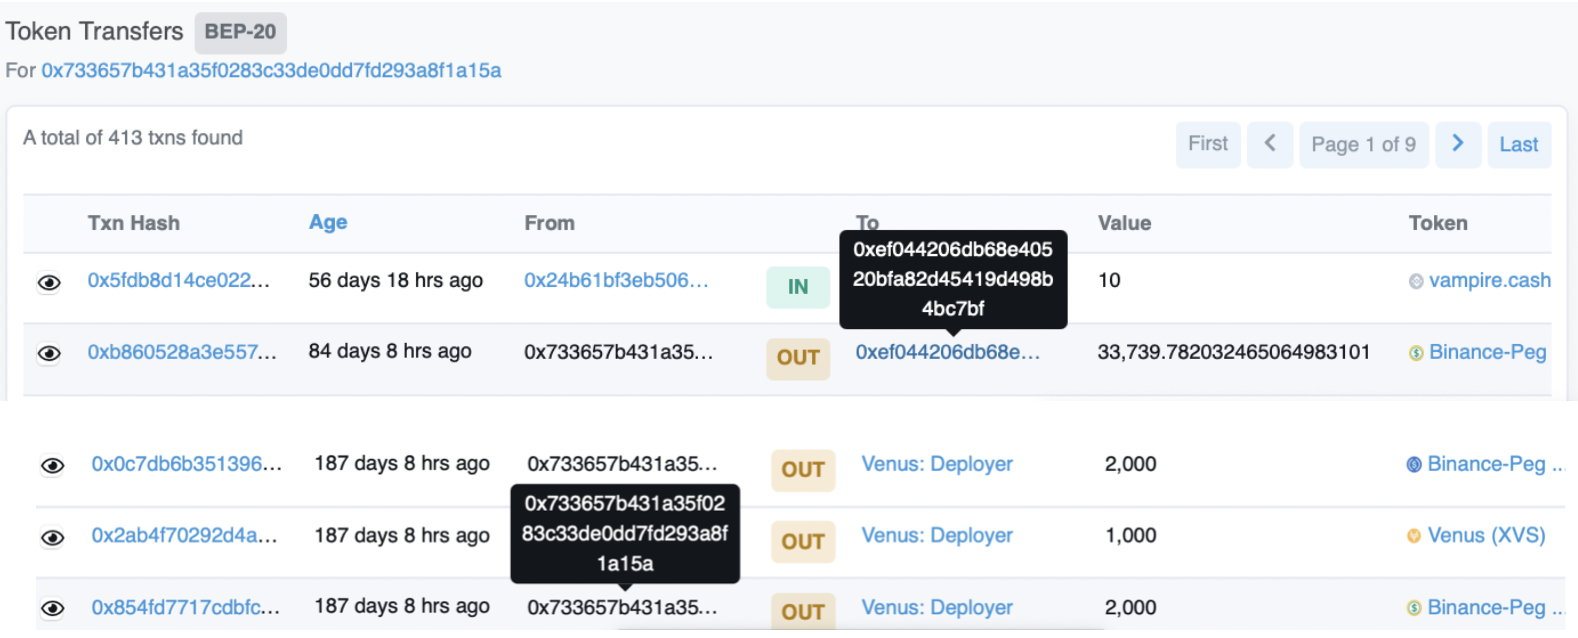Open the address link in page header
This screenshot has width=1578, height=638.
point(271,71)
